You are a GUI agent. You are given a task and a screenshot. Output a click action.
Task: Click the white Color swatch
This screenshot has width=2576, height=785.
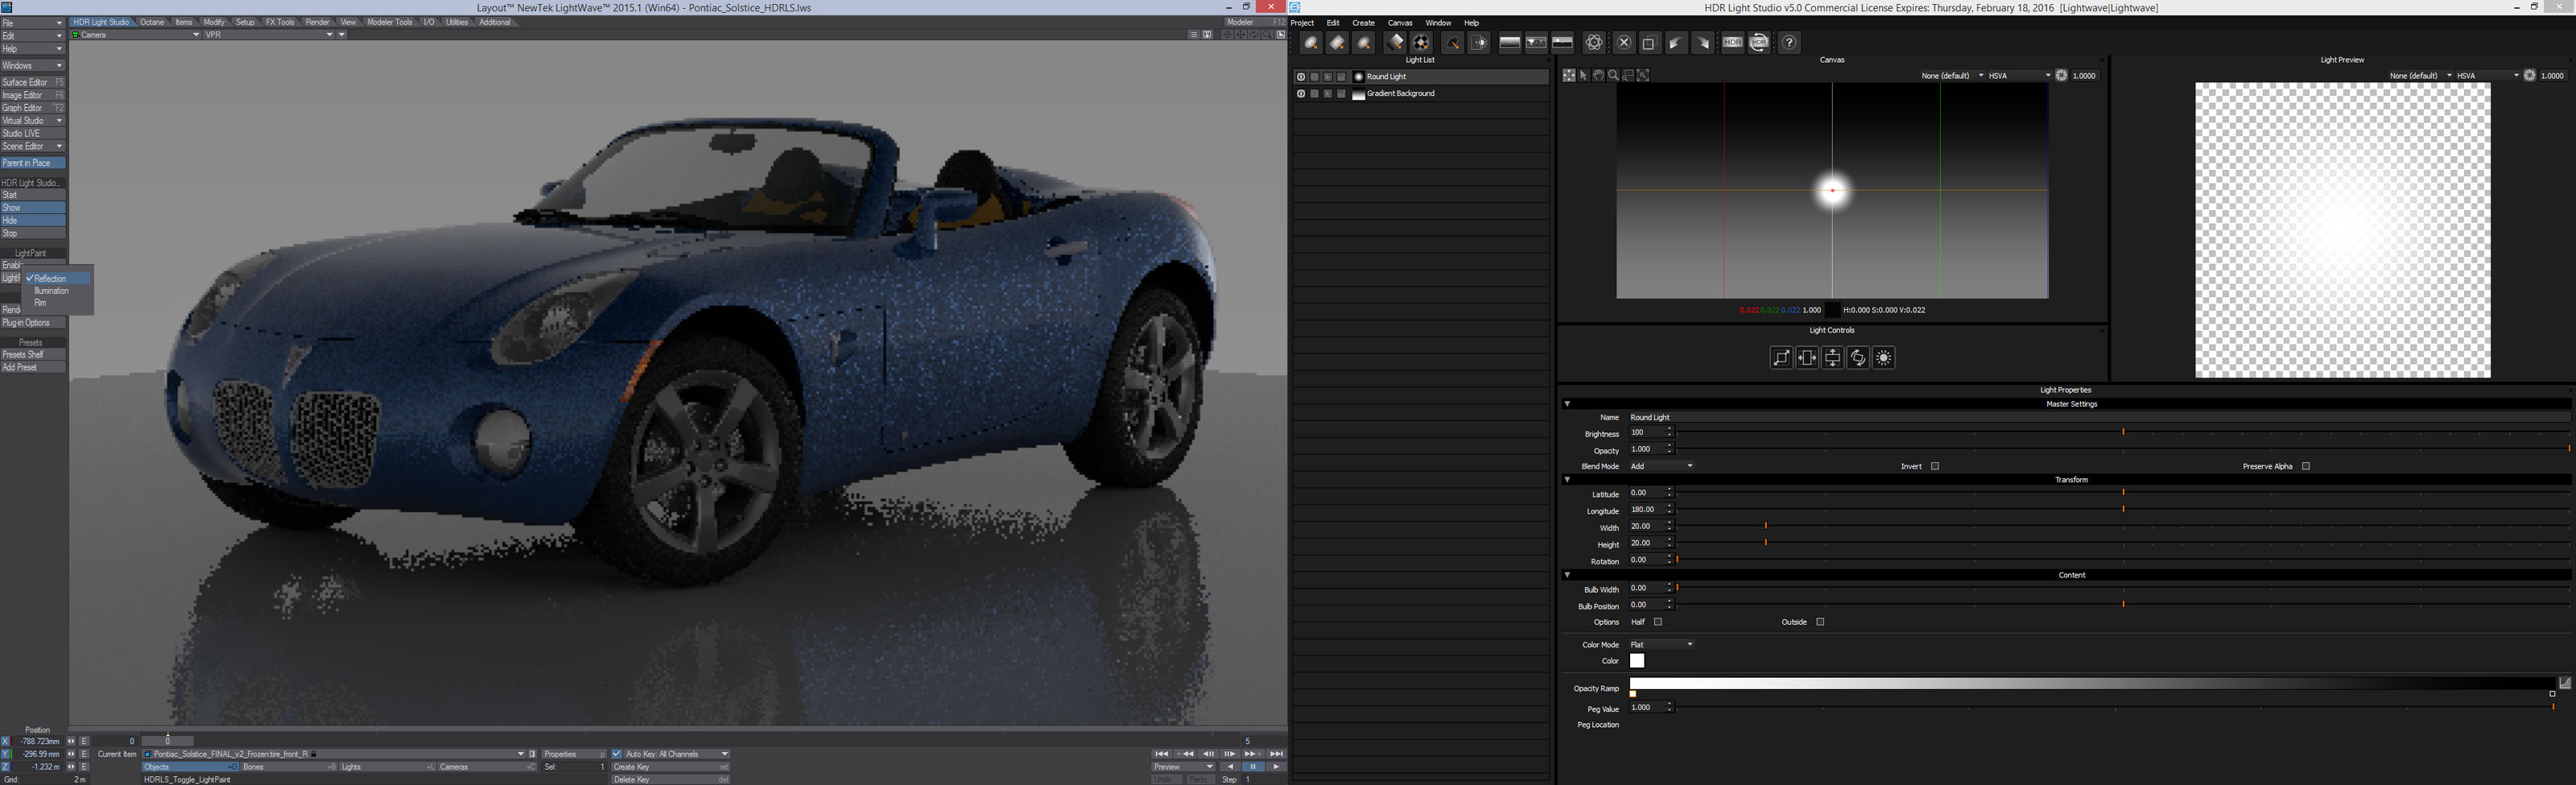coord(1637,661)
